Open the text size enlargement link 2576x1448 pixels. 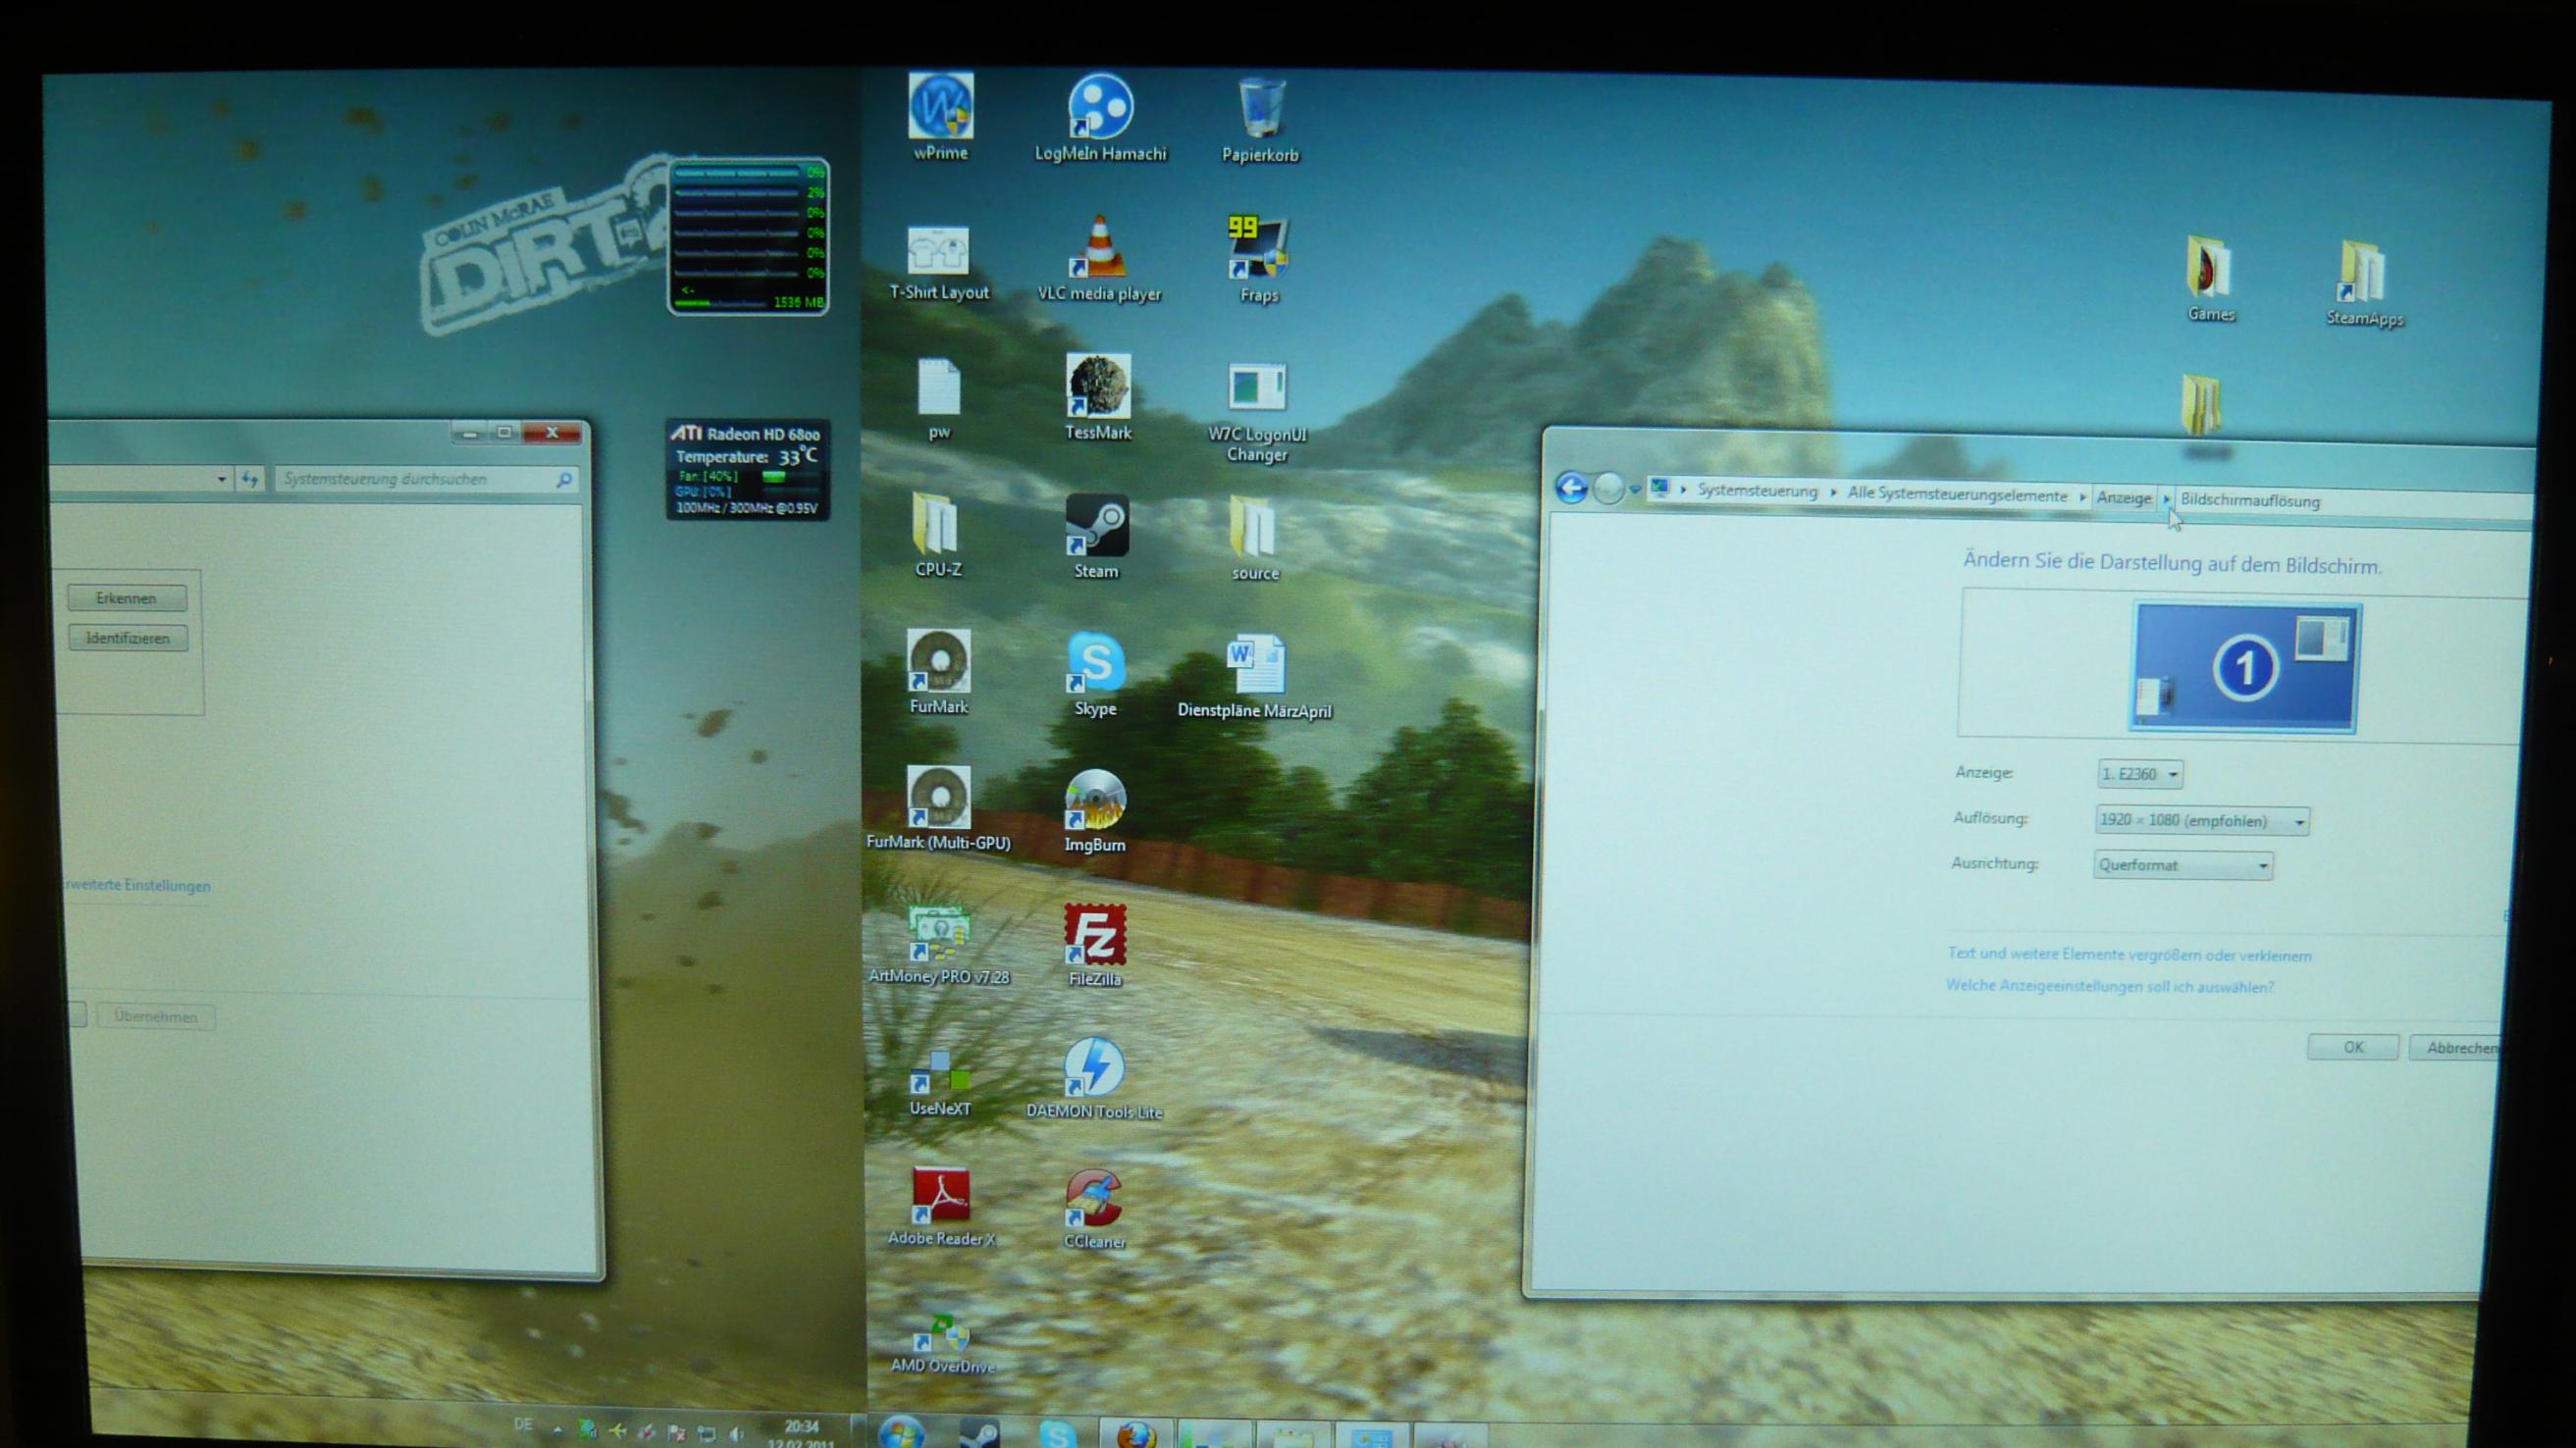coord(2129,955)
